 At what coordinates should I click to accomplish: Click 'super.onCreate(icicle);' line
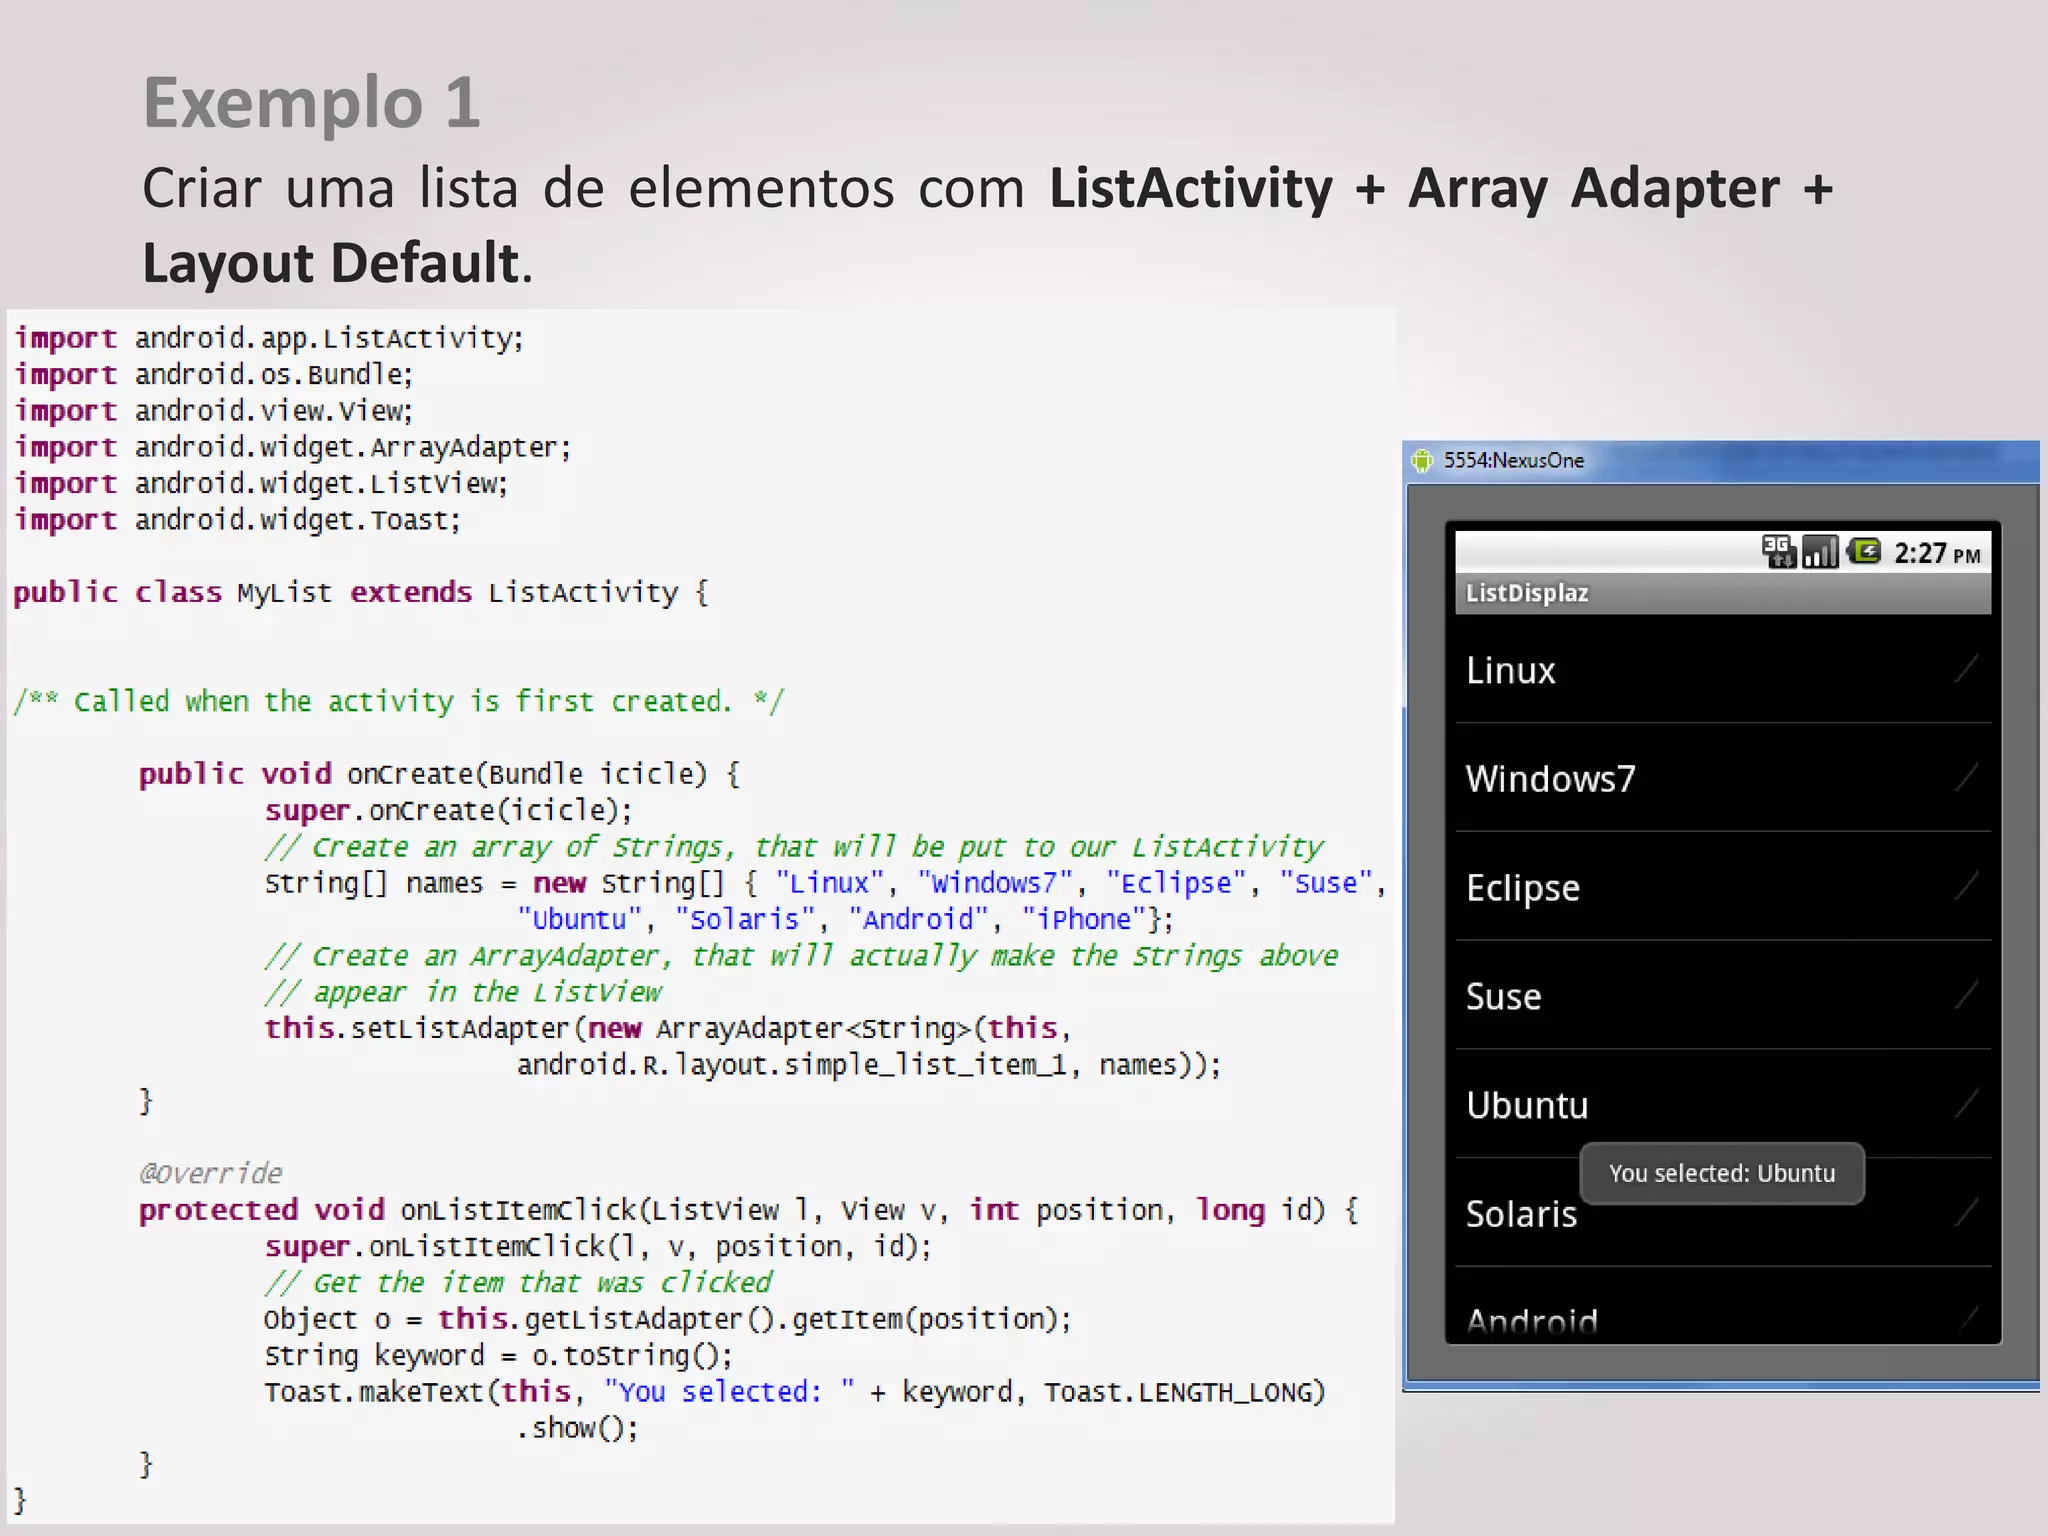[x=449, y=811]
